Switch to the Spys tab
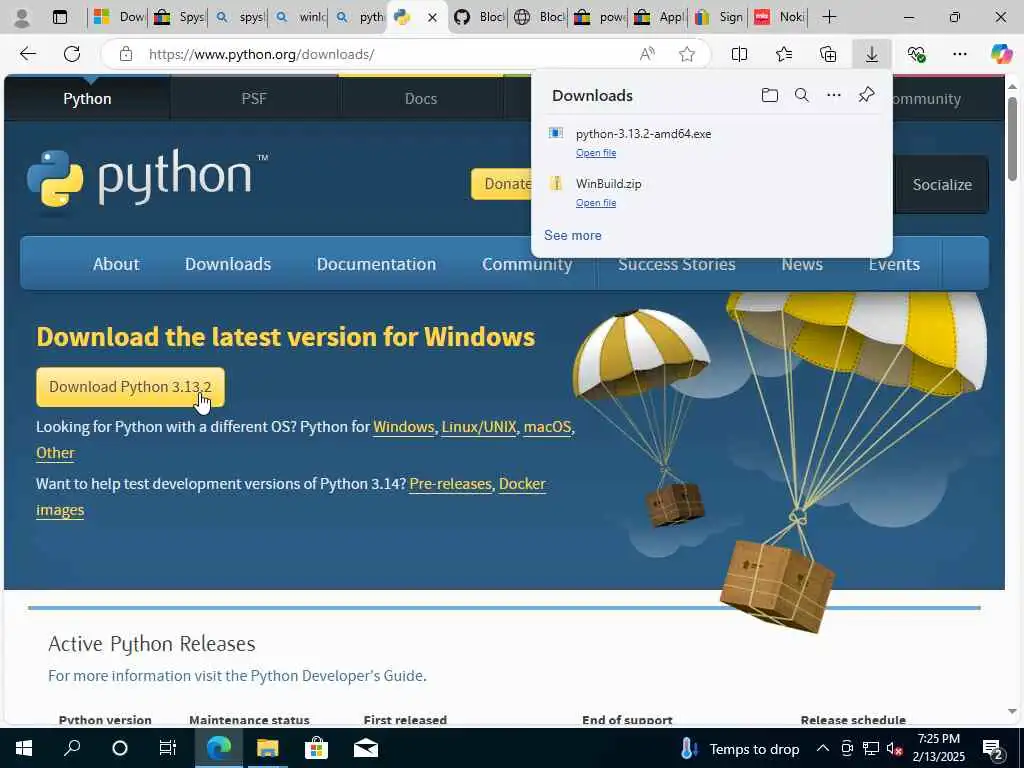The image size is (1024, 768). (178, 17)
